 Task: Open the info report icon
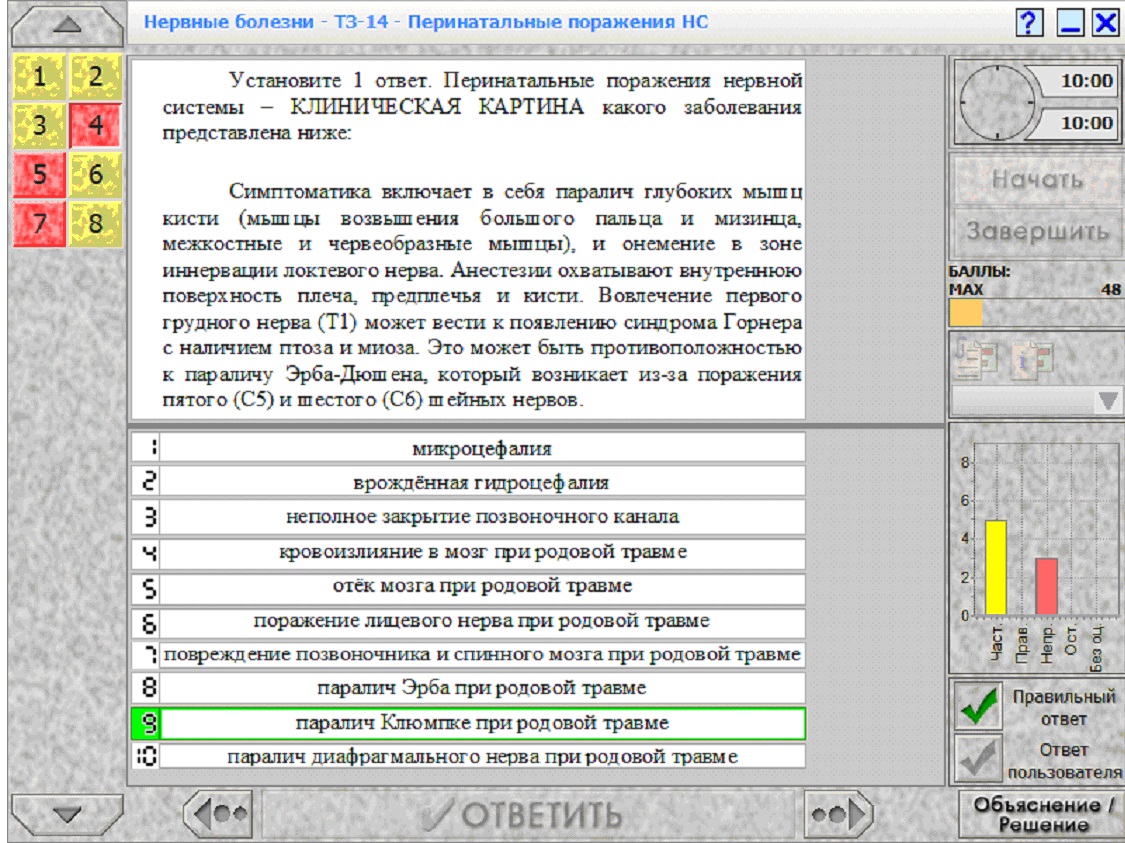[1032, 357]
